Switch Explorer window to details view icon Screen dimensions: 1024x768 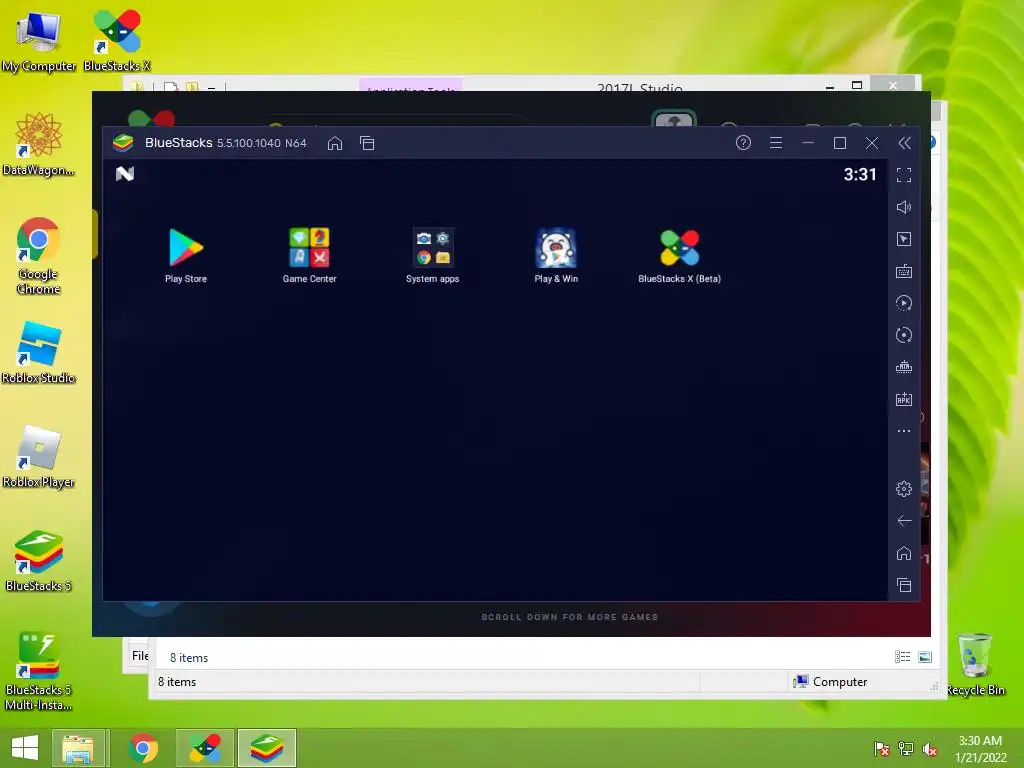click(903, 657)
